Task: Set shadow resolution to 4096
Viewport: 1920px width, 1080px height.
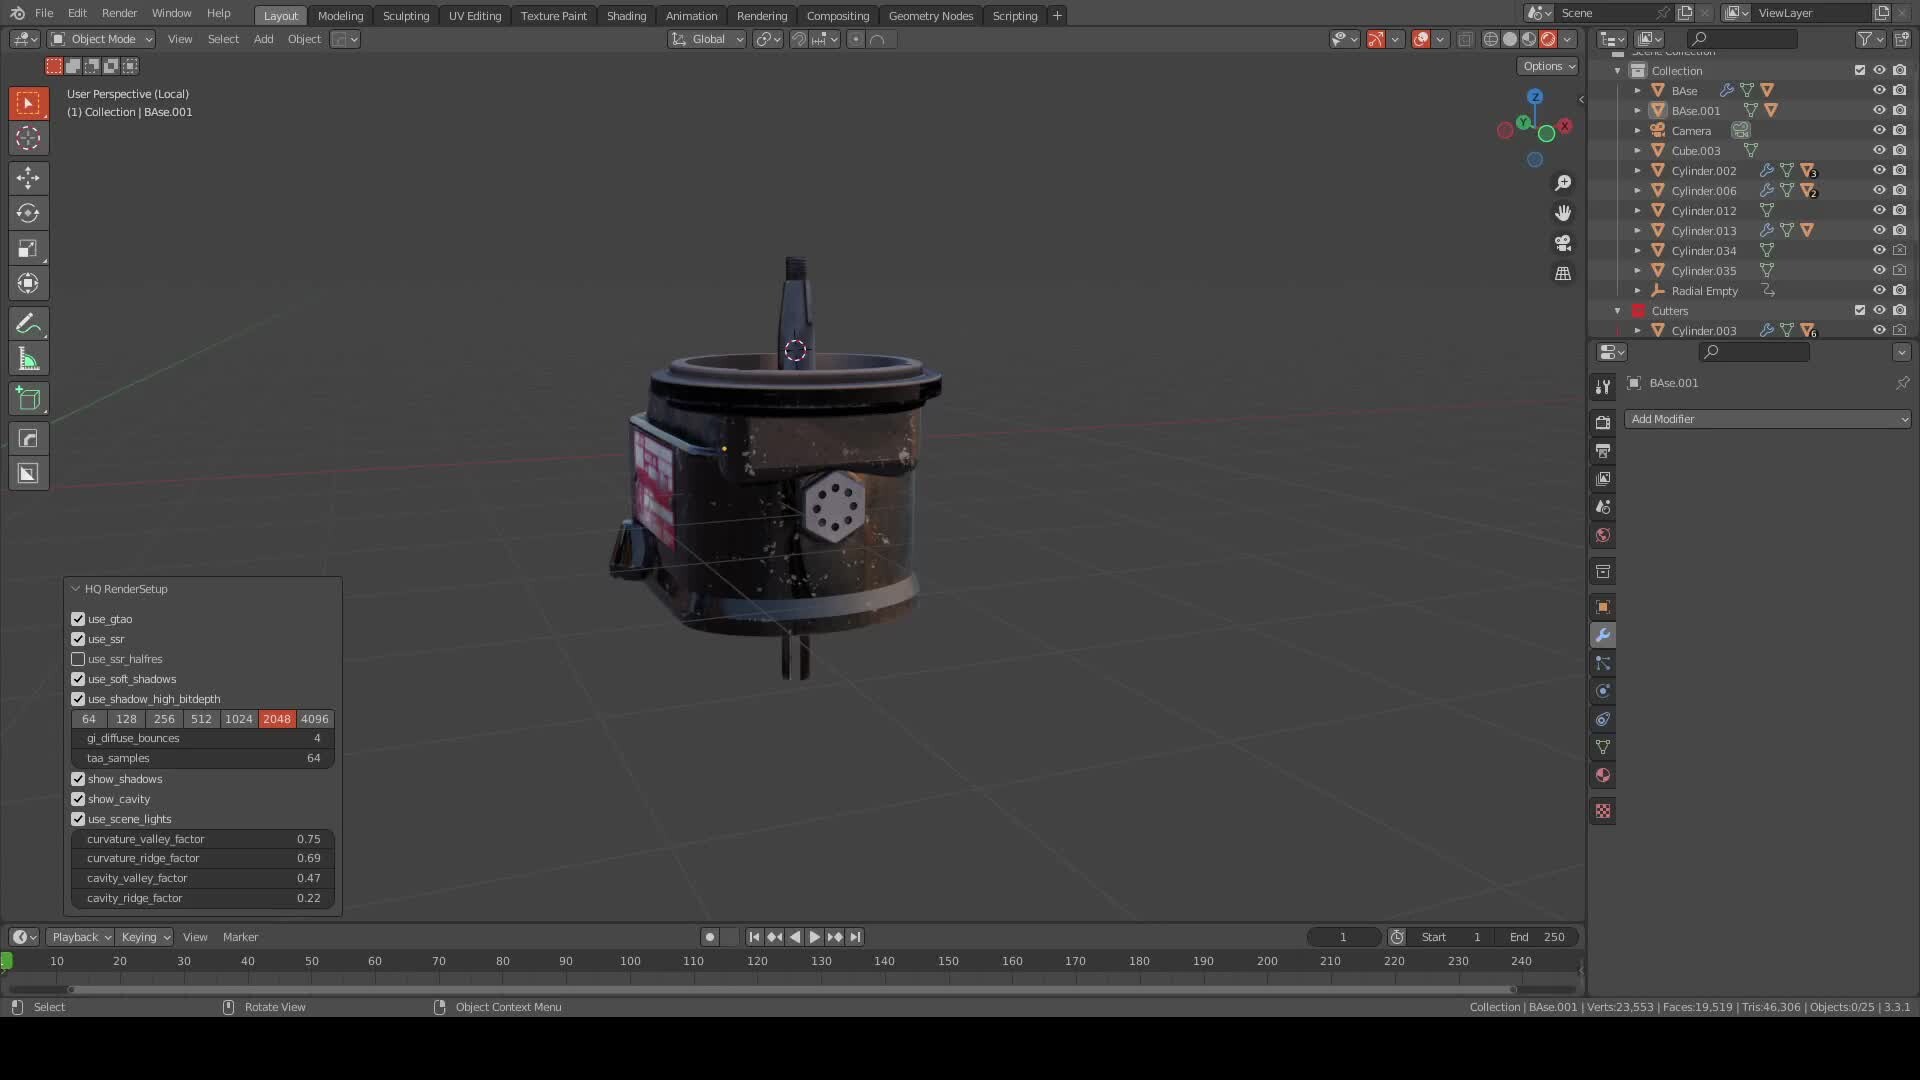Action: pyautogui.click(x=314, y=719)
